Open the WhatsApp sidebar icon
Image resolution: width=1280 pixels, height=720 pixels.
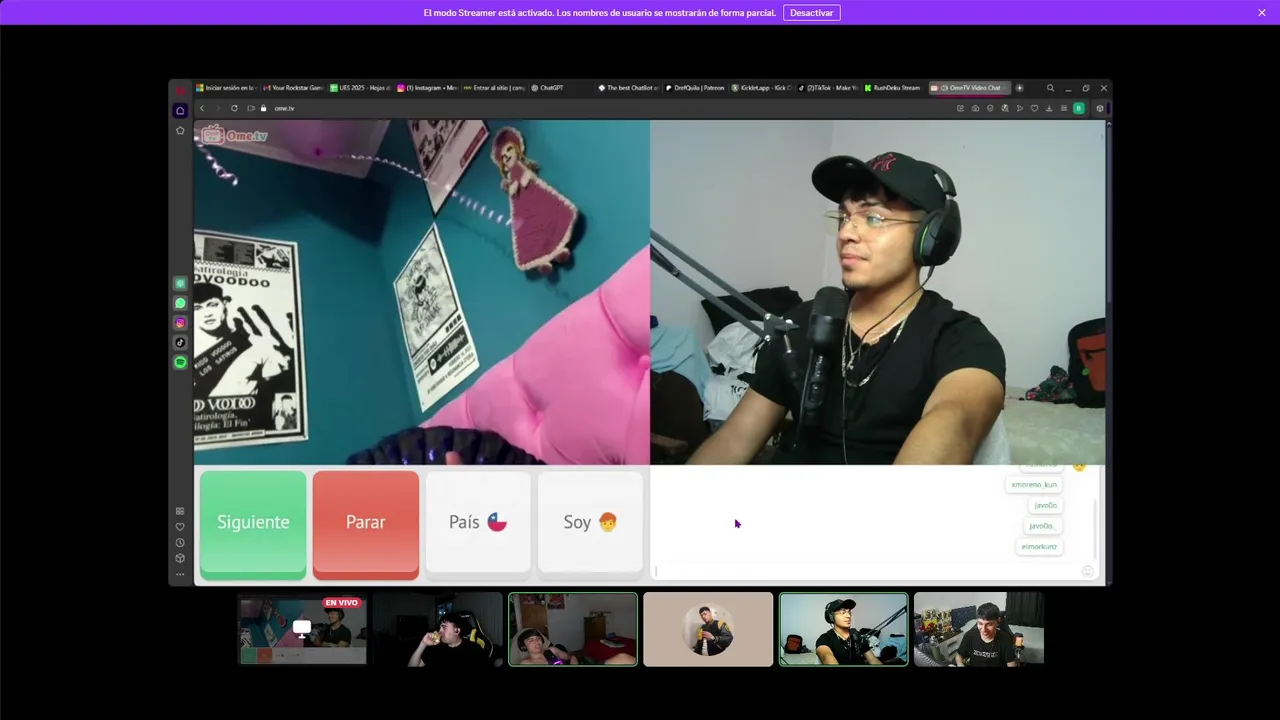pyautogui.click(x=180, y=303)
